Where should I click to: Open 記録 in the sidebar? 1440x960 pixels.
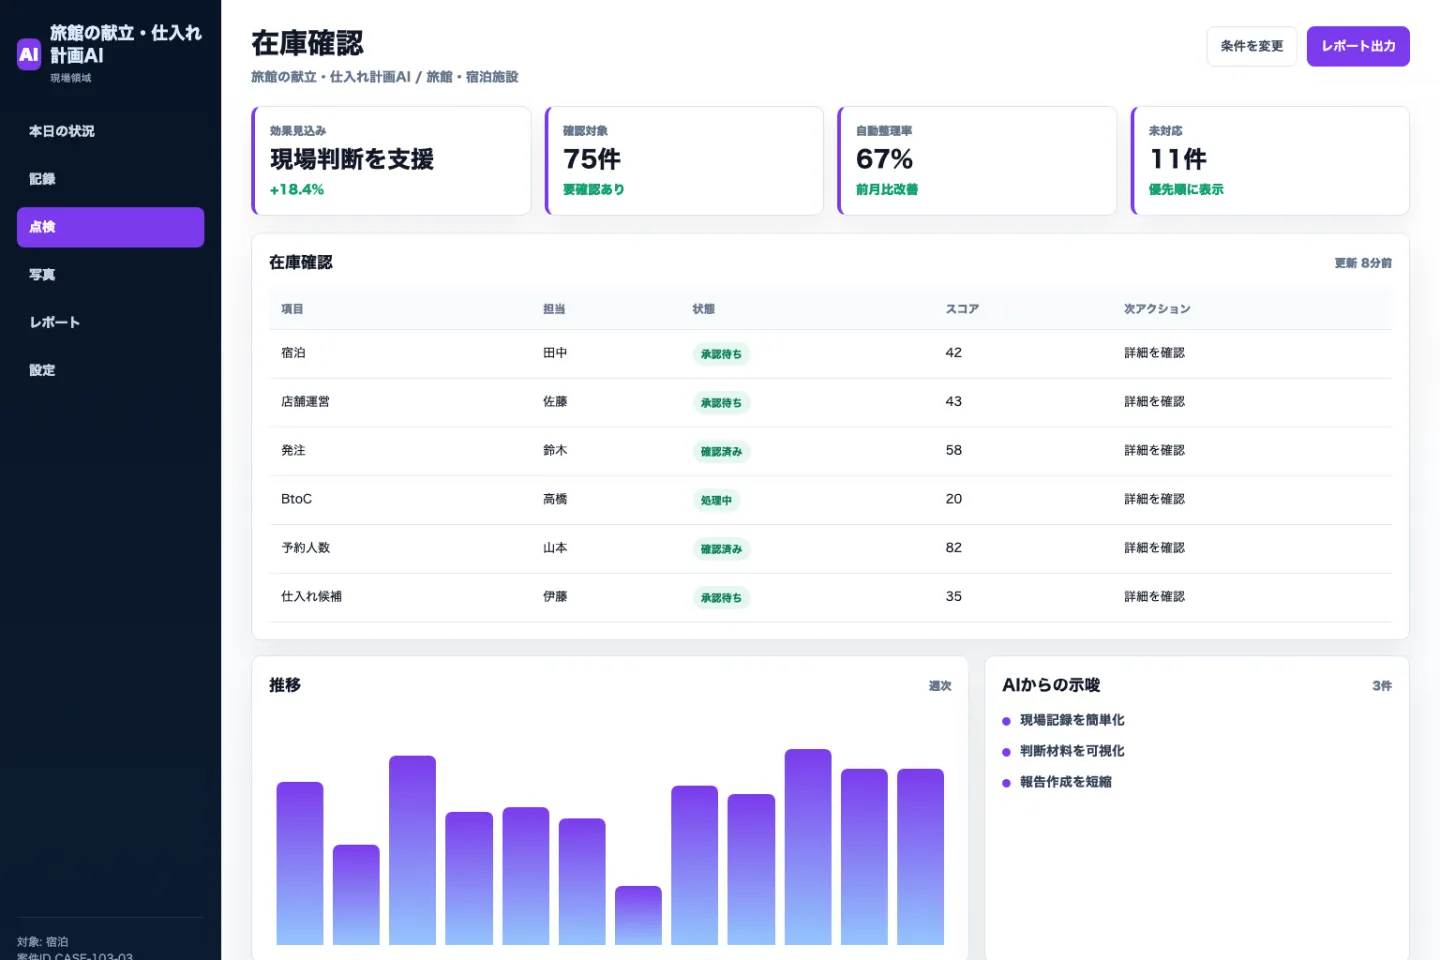pyautogui.click(x=110, y=179)
